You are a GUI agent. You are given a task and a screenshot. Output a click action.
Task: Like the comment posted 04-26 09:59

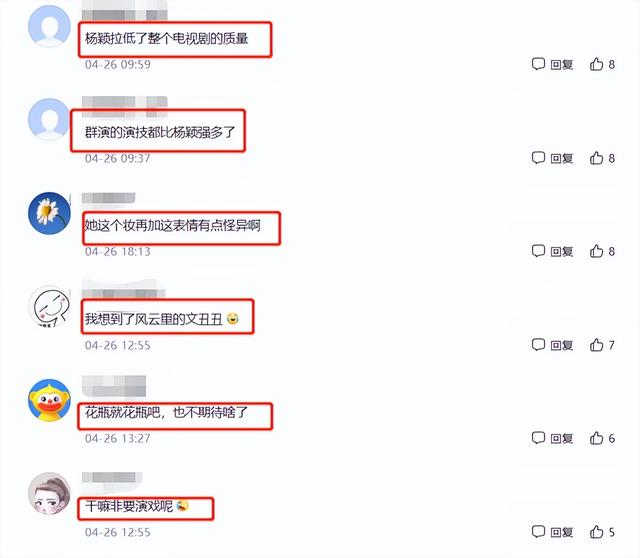pos(596,64)
